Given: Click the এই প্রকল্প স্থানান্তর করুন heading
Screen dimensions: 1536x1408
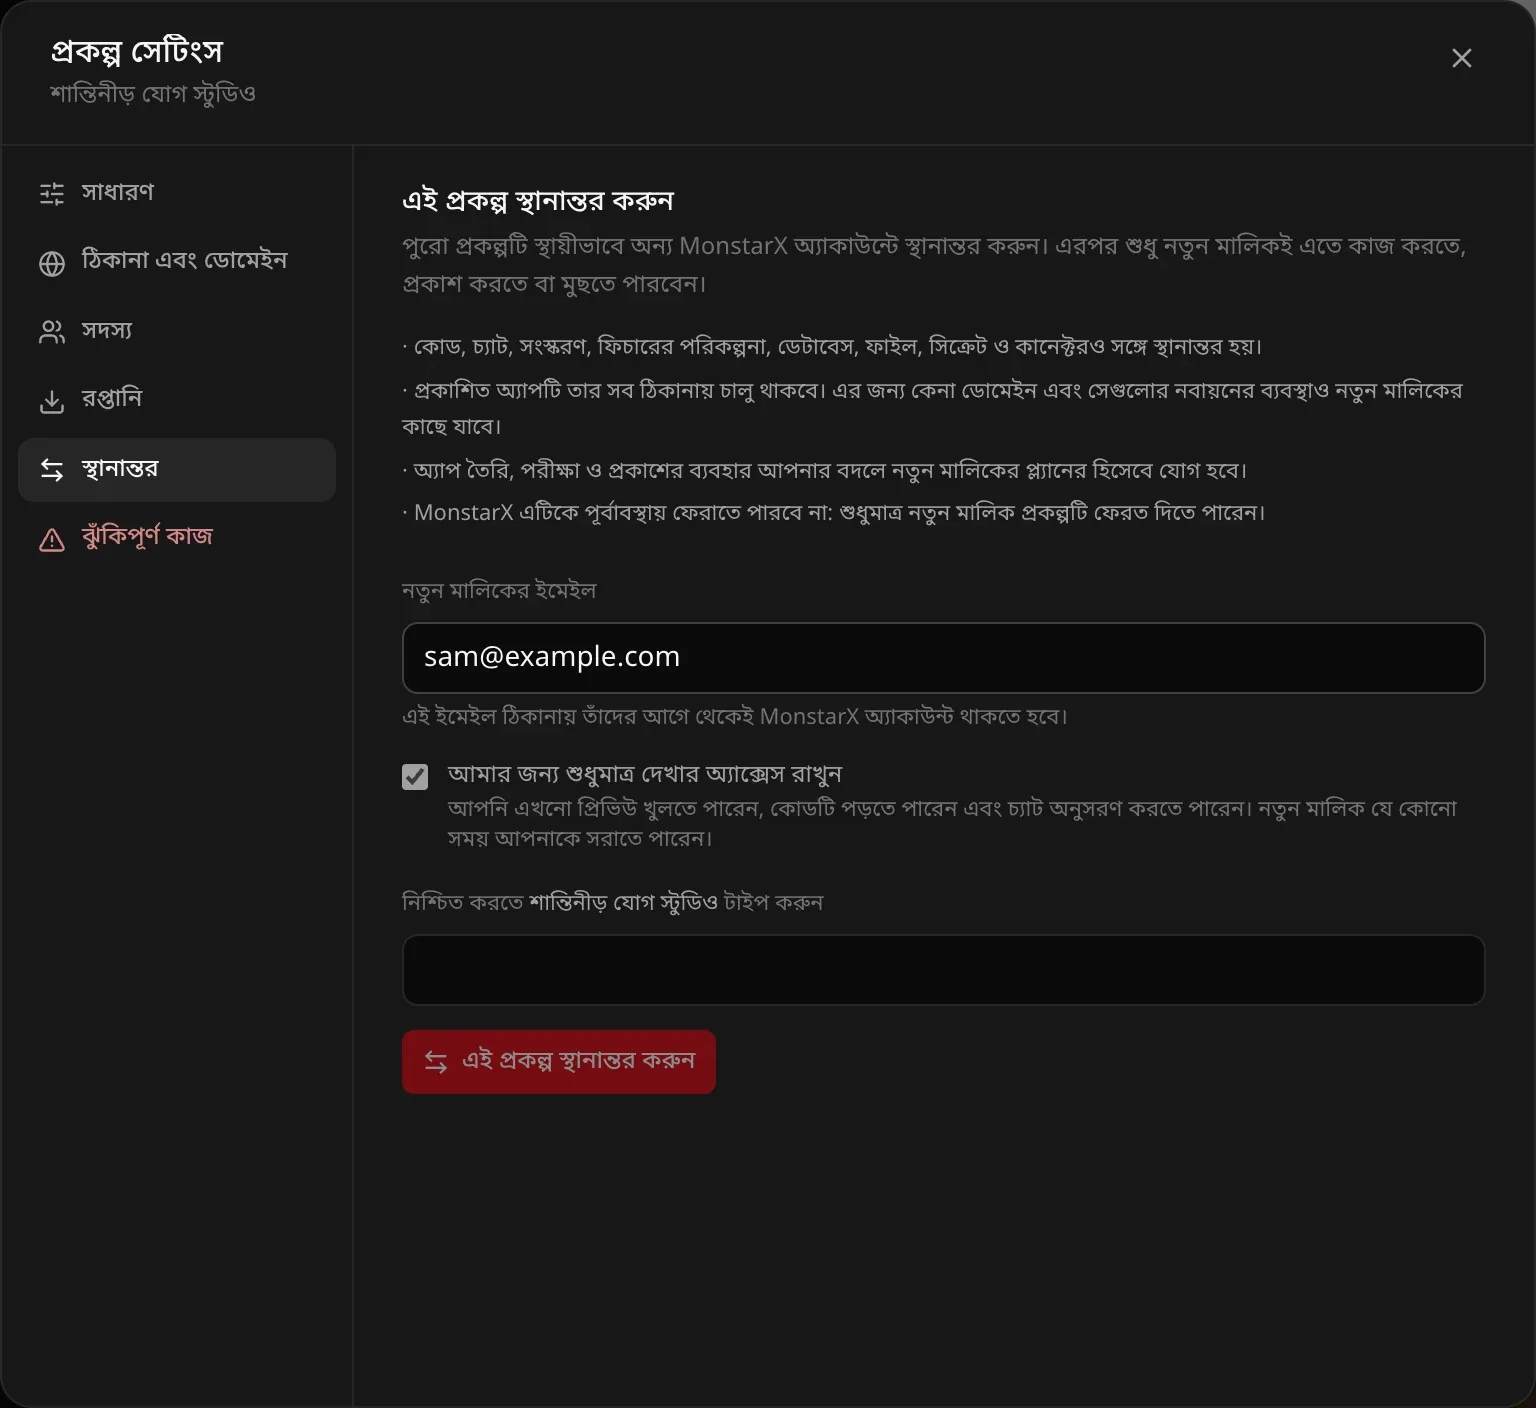Looking at the screenshot, I should (538, 201).
